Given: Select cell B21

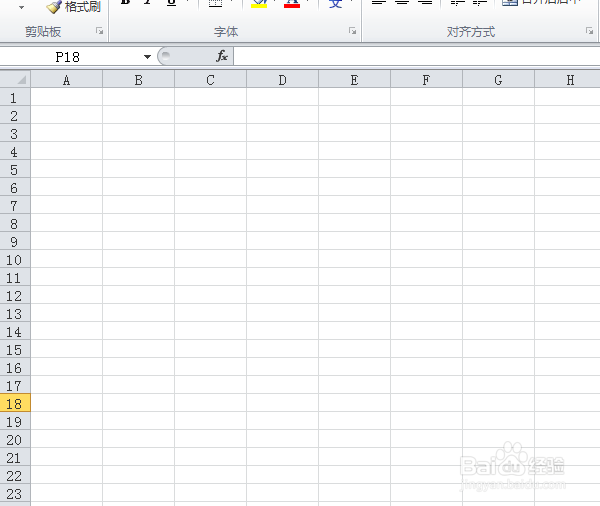Looking at the screenshot, I should pos(139,457).
